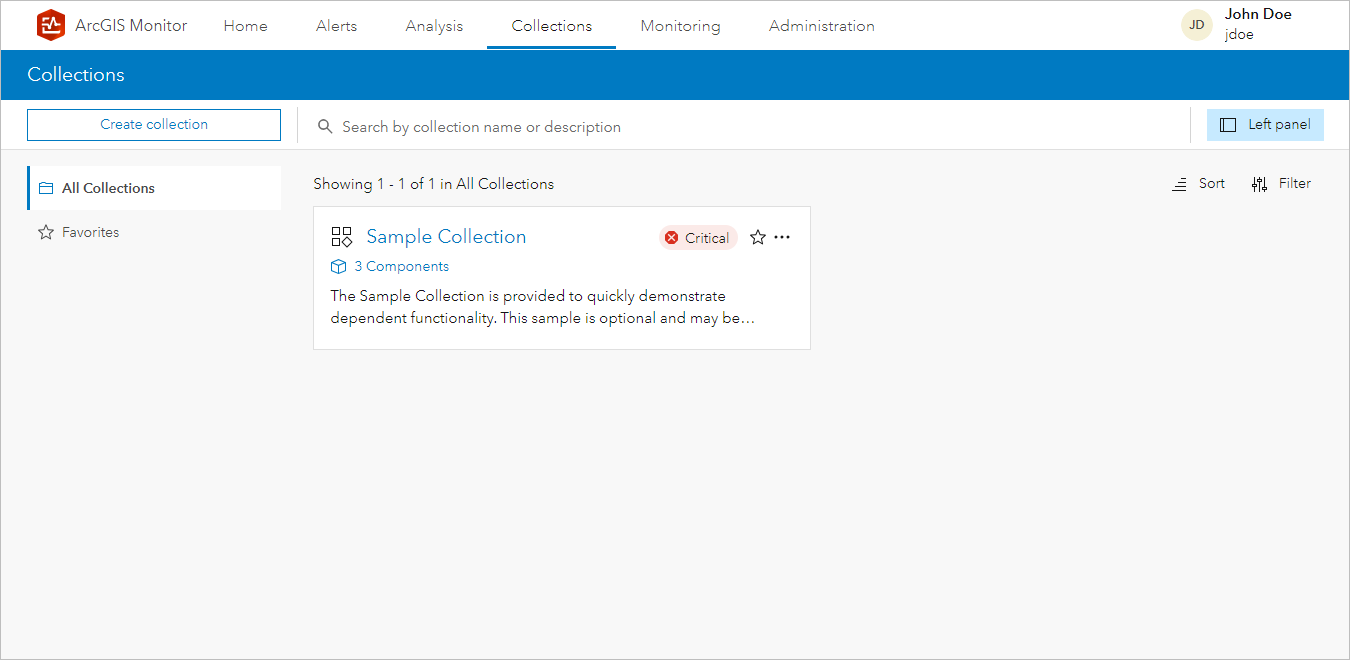Open the ellipsis menu on Sample Collection
Image resolution: width=1350 pixels, height=660 pixels.
tap(782, 237)
